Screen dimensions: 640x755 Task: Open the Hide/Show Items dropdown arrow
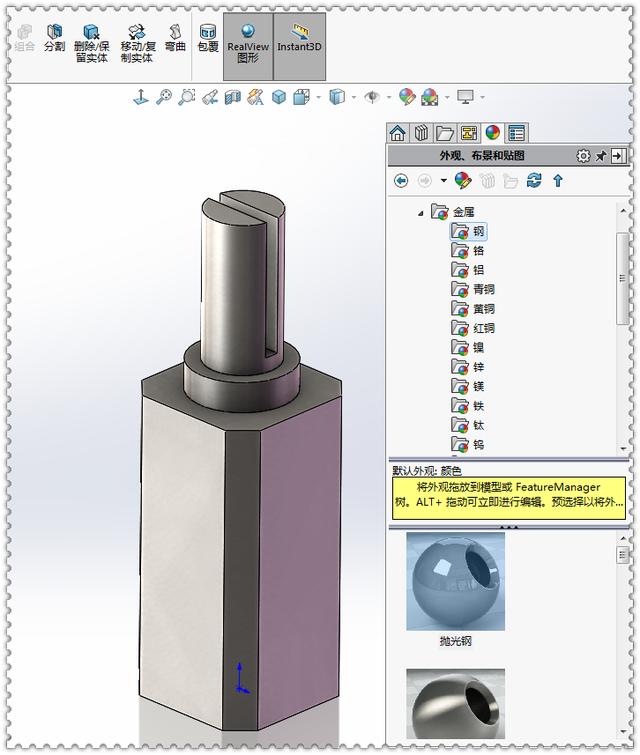pyautogui.click(x=354, y=98)
